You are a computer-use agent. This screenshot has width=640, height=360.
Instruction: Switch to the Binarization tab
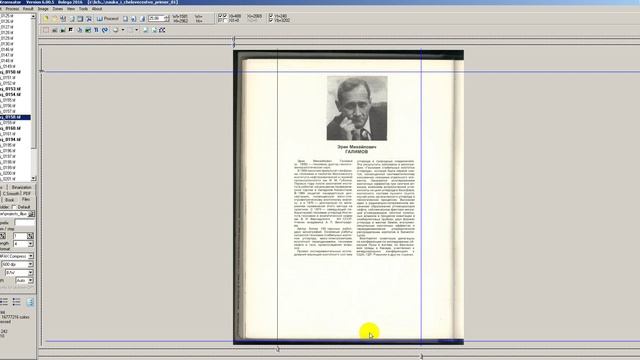tap(22, 187)
